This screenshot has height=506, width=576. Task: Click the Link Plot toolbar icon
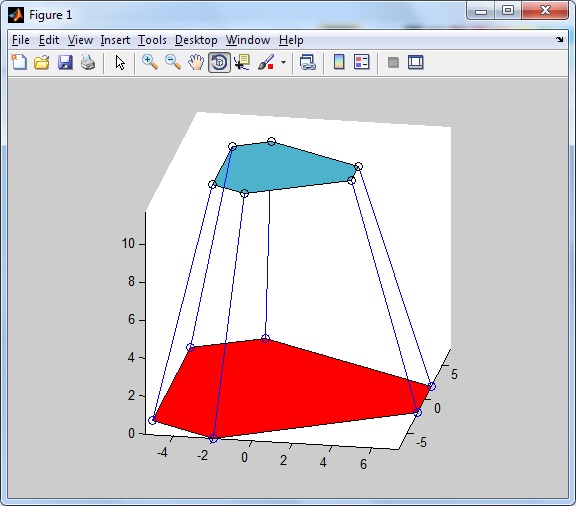(307, 62)
